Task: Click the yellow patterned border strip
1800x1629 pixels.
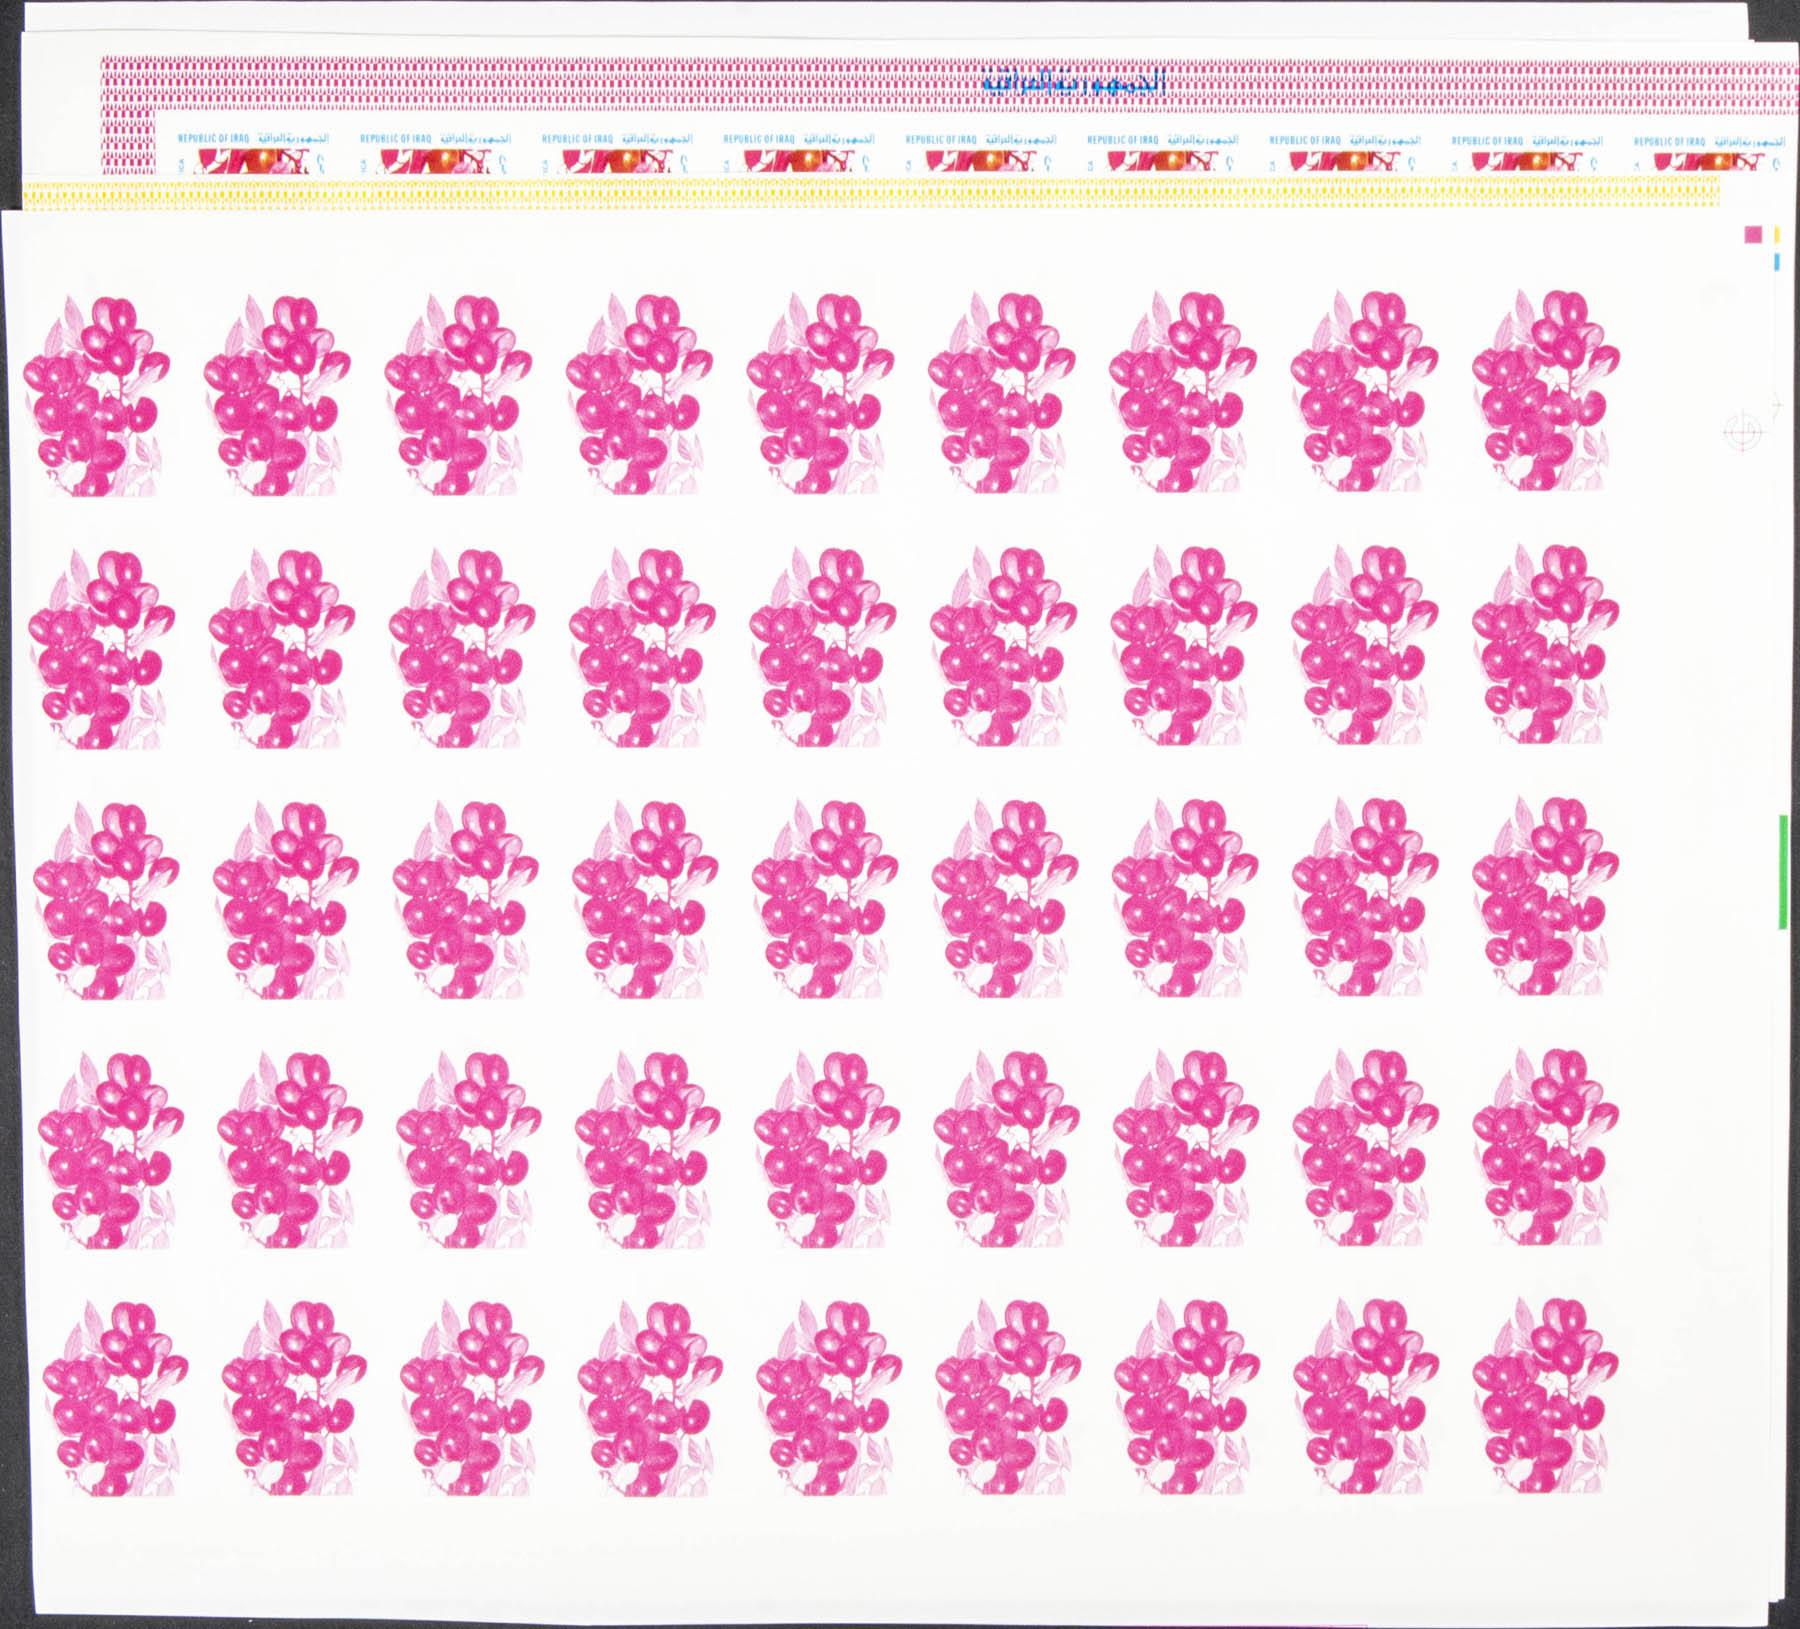Action: (870, 192)
